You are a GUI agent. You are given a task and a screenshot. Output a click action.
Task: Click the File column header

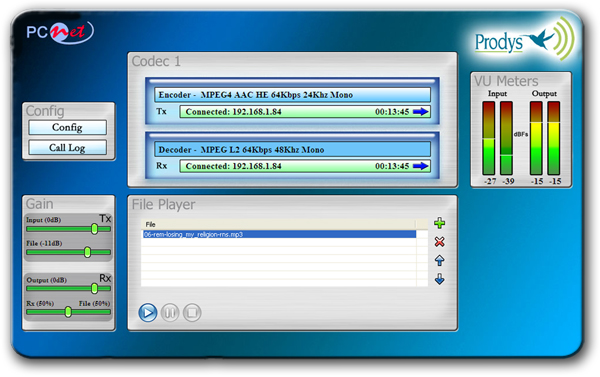tap(279, 224)
